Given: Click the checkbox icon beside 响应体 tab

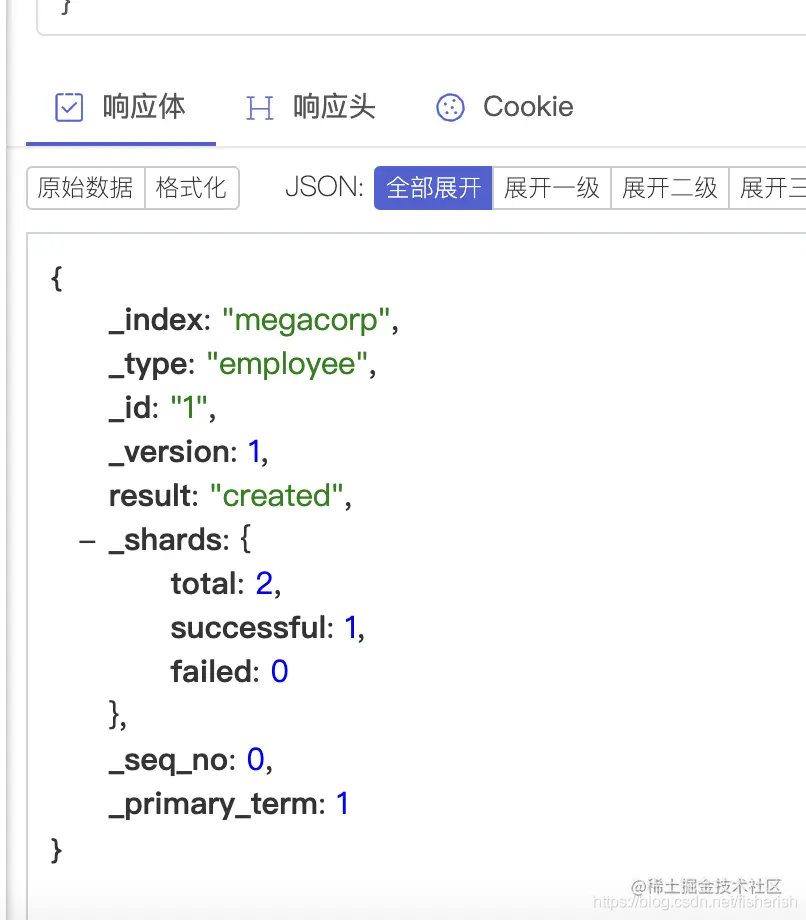Looking at the screenshot, I should point(68,106).
